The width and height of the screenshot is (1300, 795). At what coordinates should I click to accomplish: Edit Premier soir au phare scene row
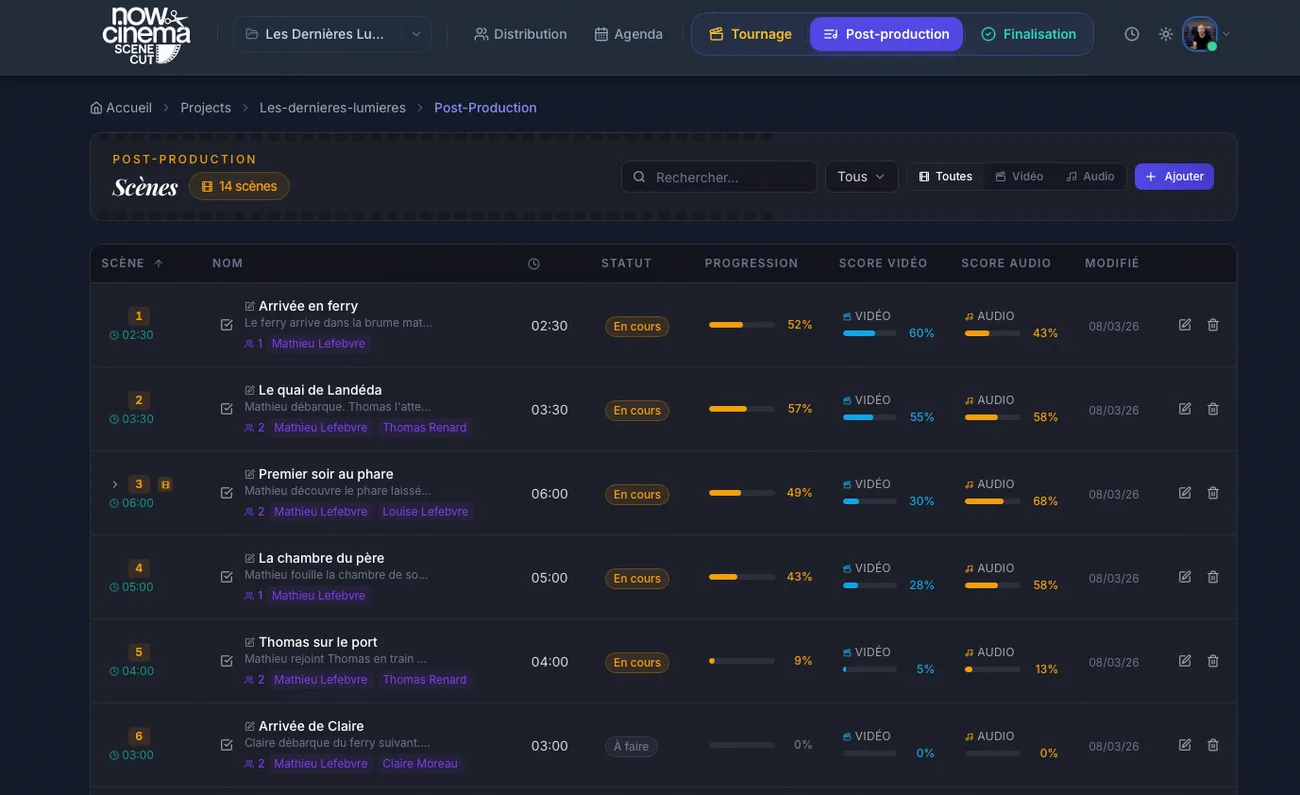(1185, 493)
